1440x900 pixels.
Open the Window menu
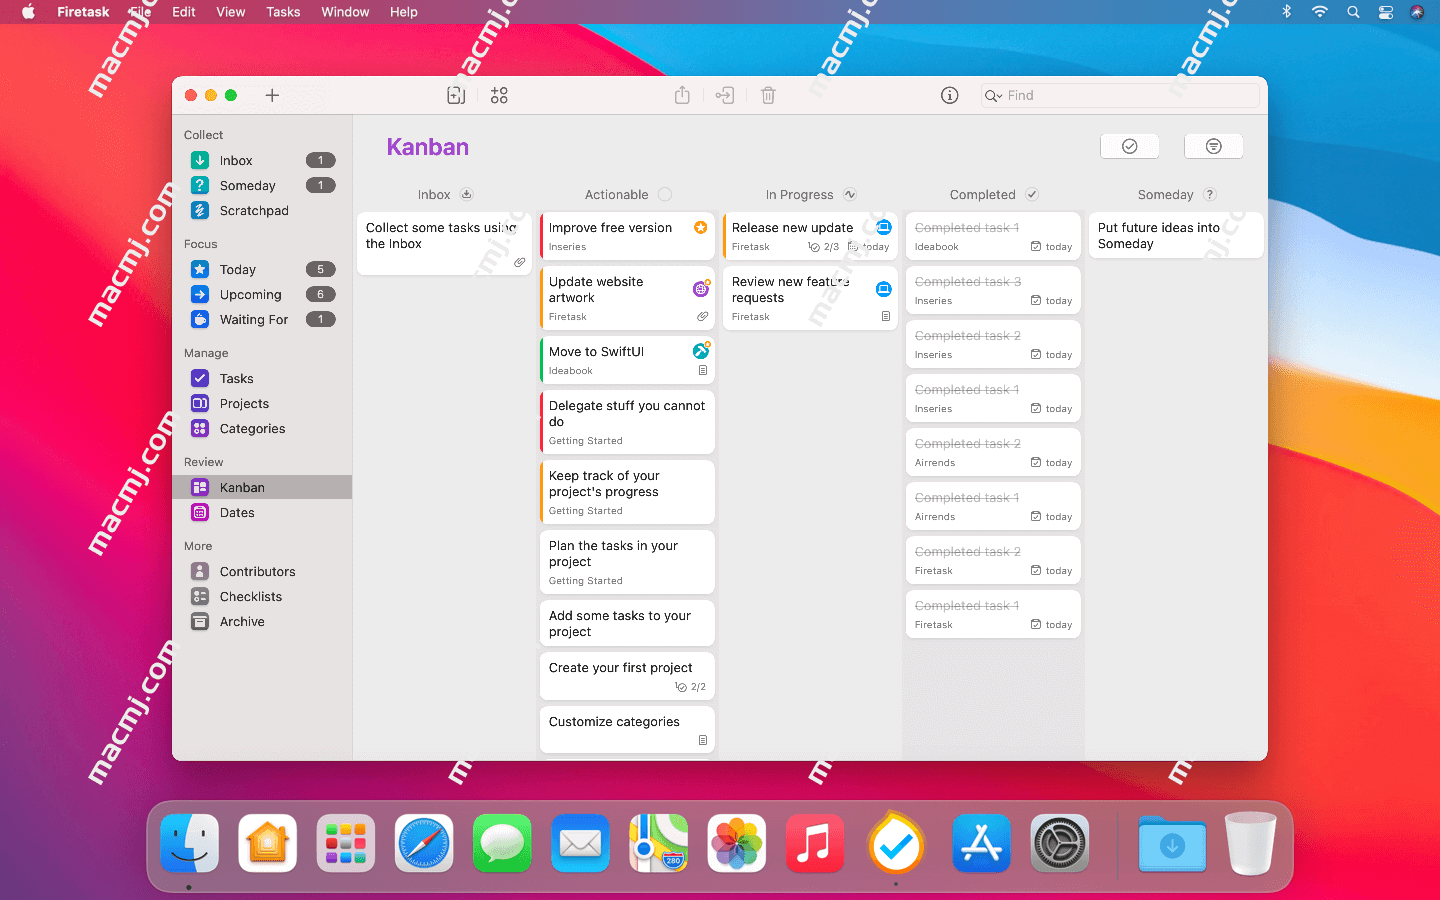(x=345, y=12)
